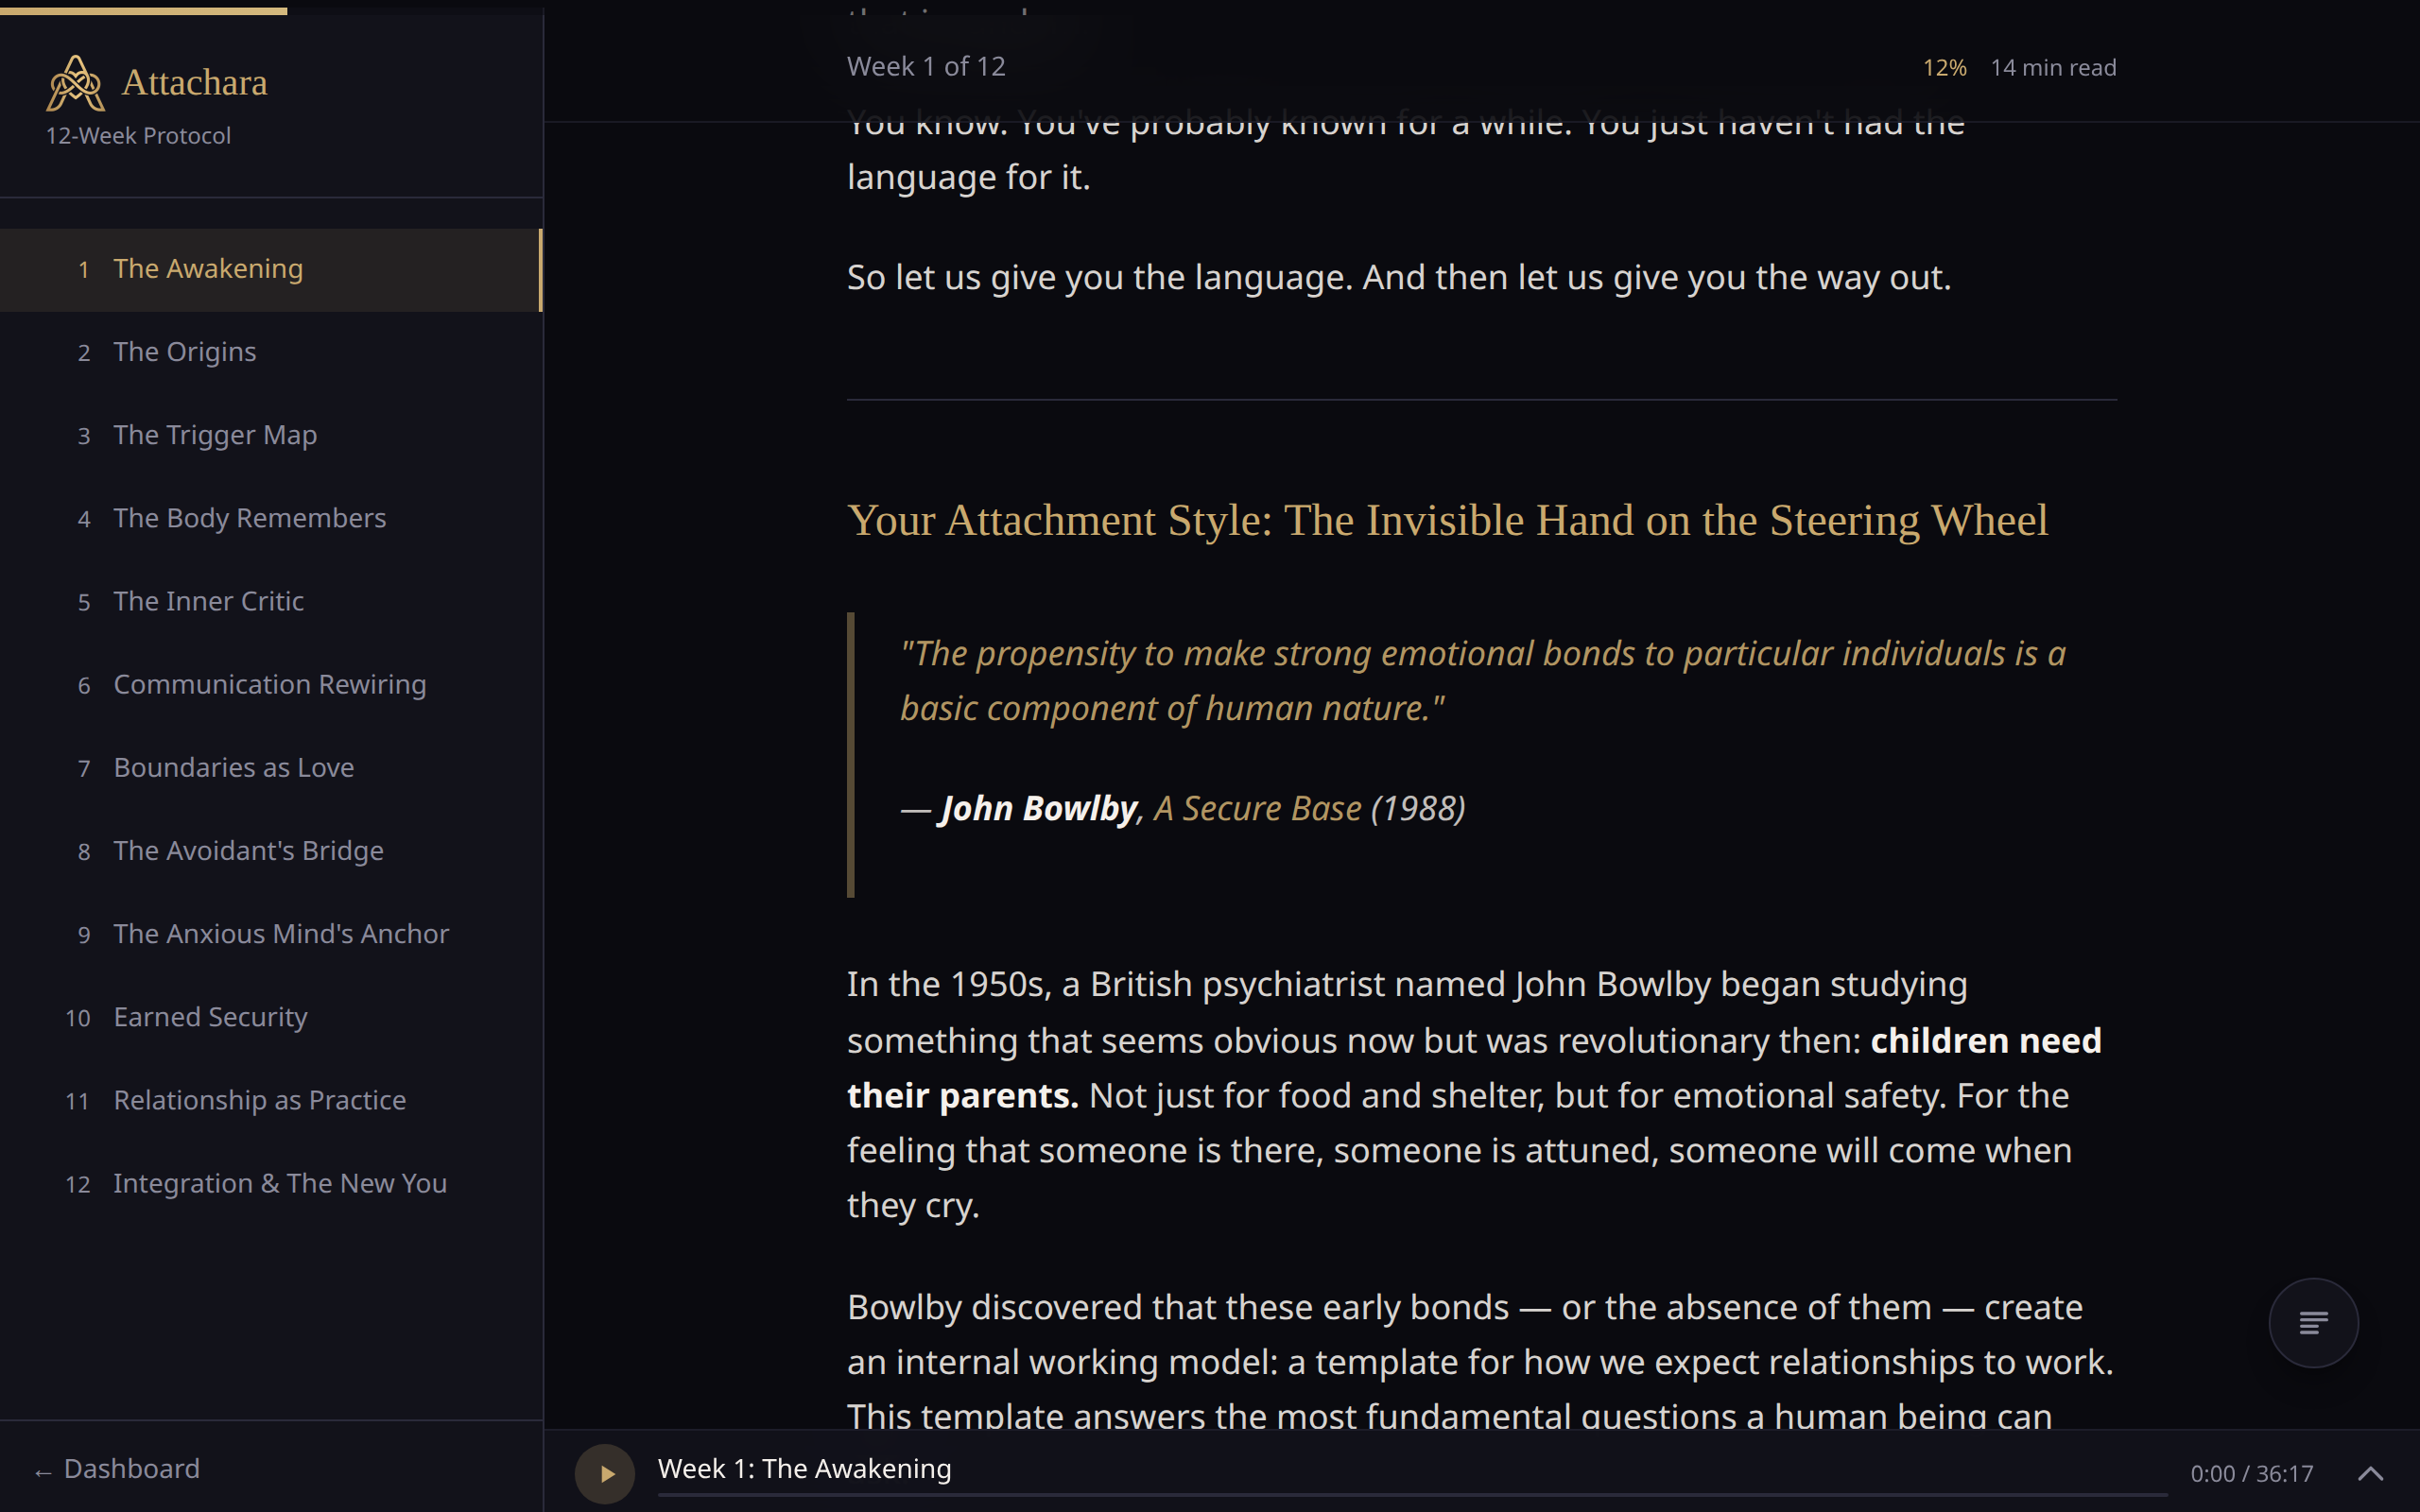The height and width of the screenshot is (1512, 2420).
Task: Open the floating table of contents button
Action: 2312,1323
